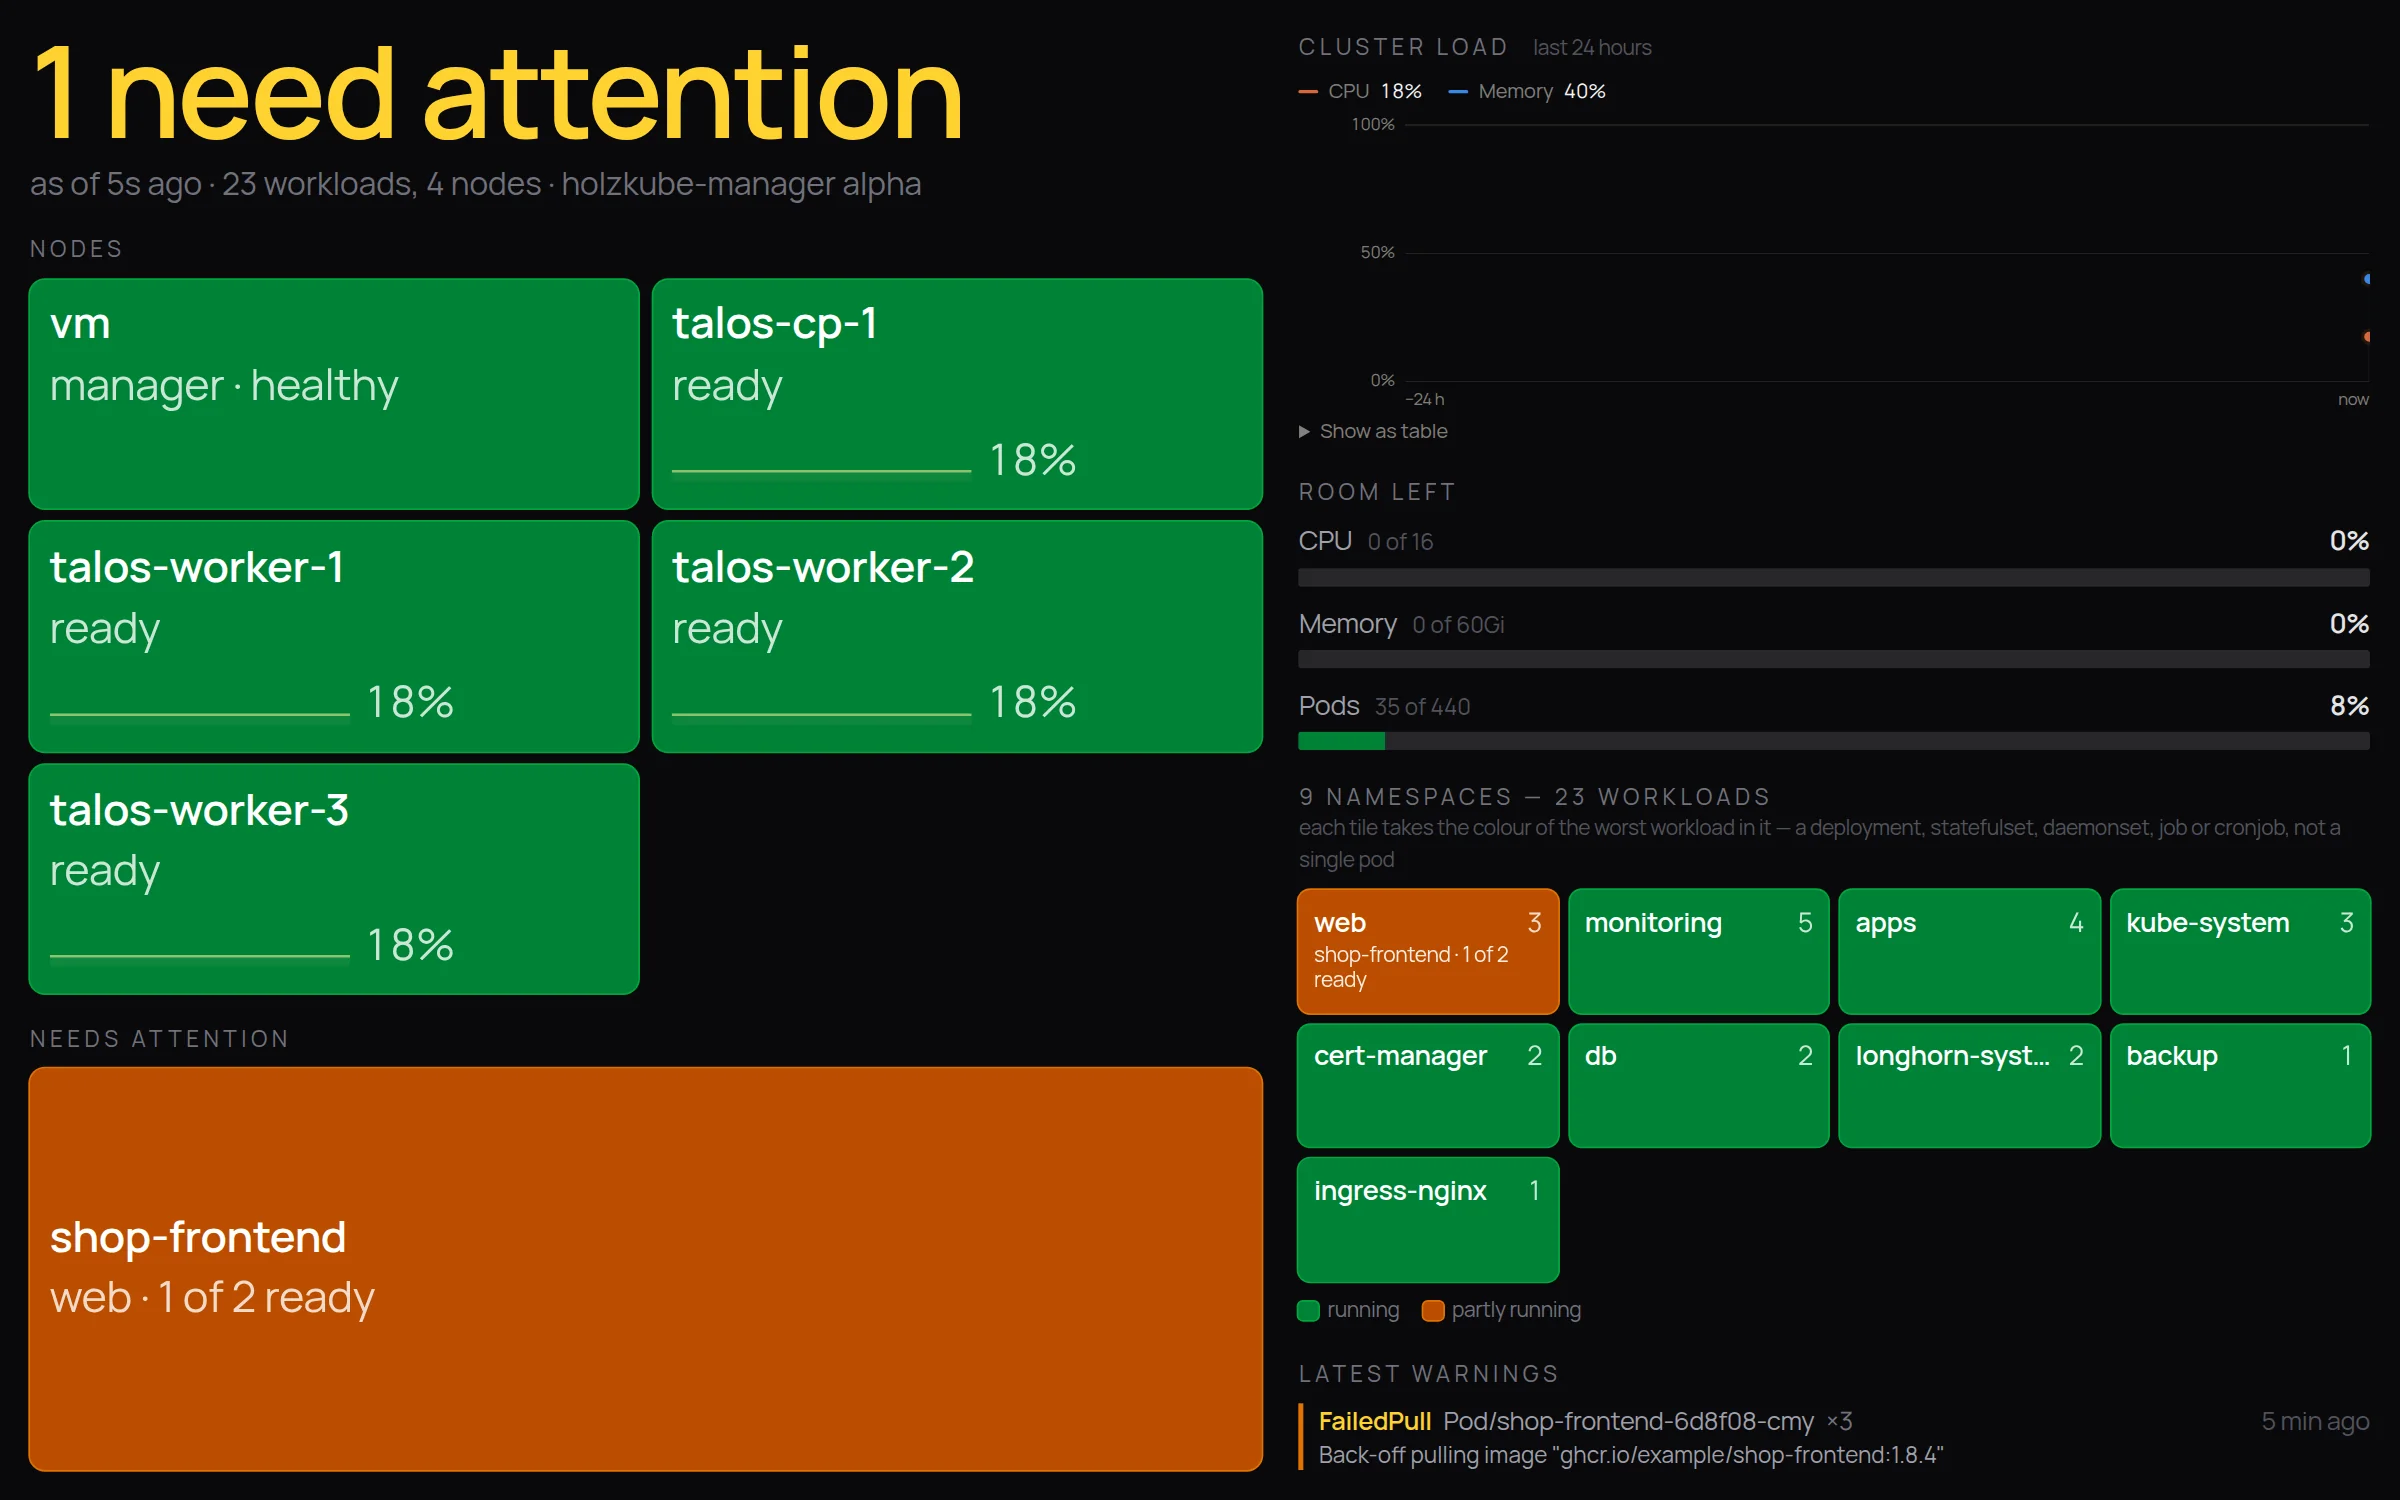Viewport: 2400px width, 1500px height.
Task: Click the '35 of 440' pods count
Action: (1422, 706)
